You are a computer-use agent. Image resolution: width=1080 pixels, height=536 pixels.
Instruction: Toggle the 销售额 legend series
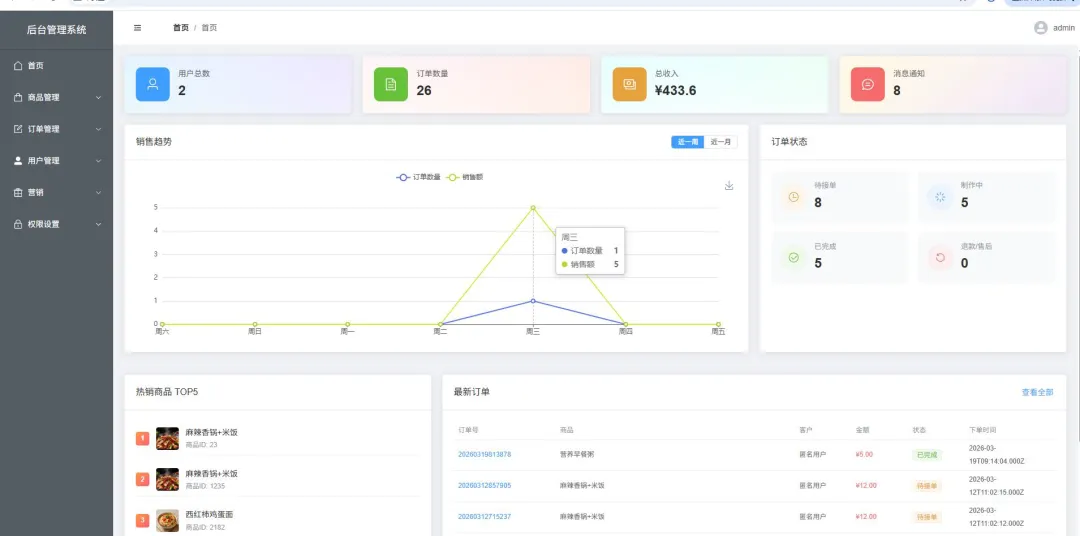click(464, 177)
